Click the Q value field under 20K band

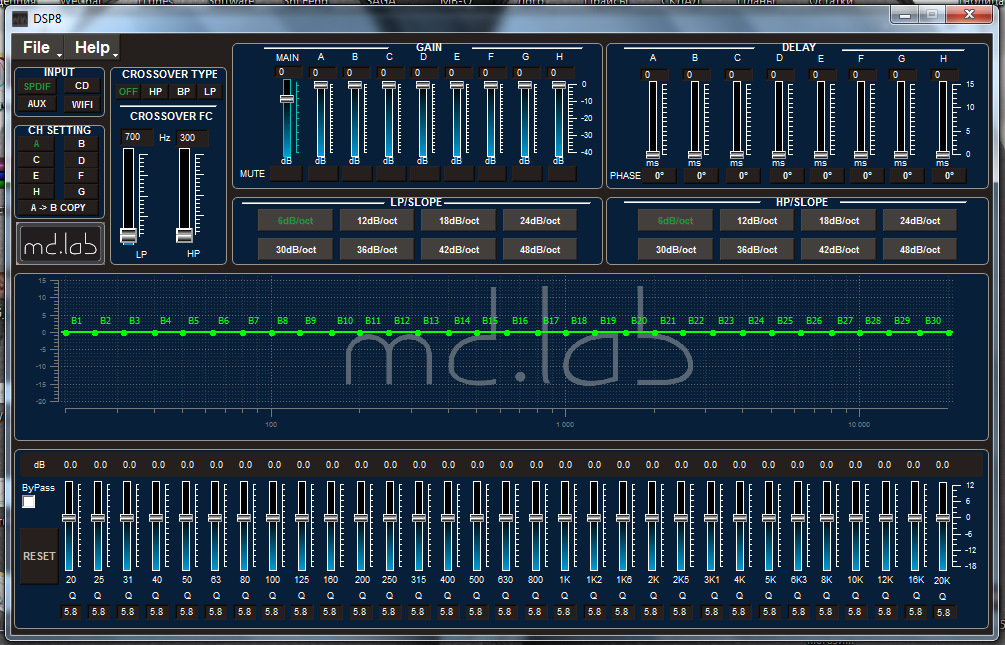coord(943,612)
